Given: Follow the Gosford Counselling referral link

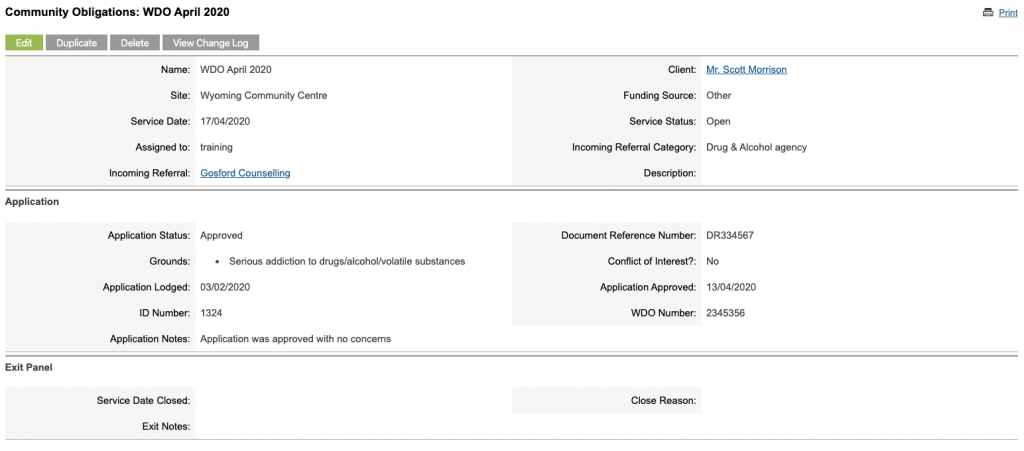Looking at the screenshot, I should point(245,173).
